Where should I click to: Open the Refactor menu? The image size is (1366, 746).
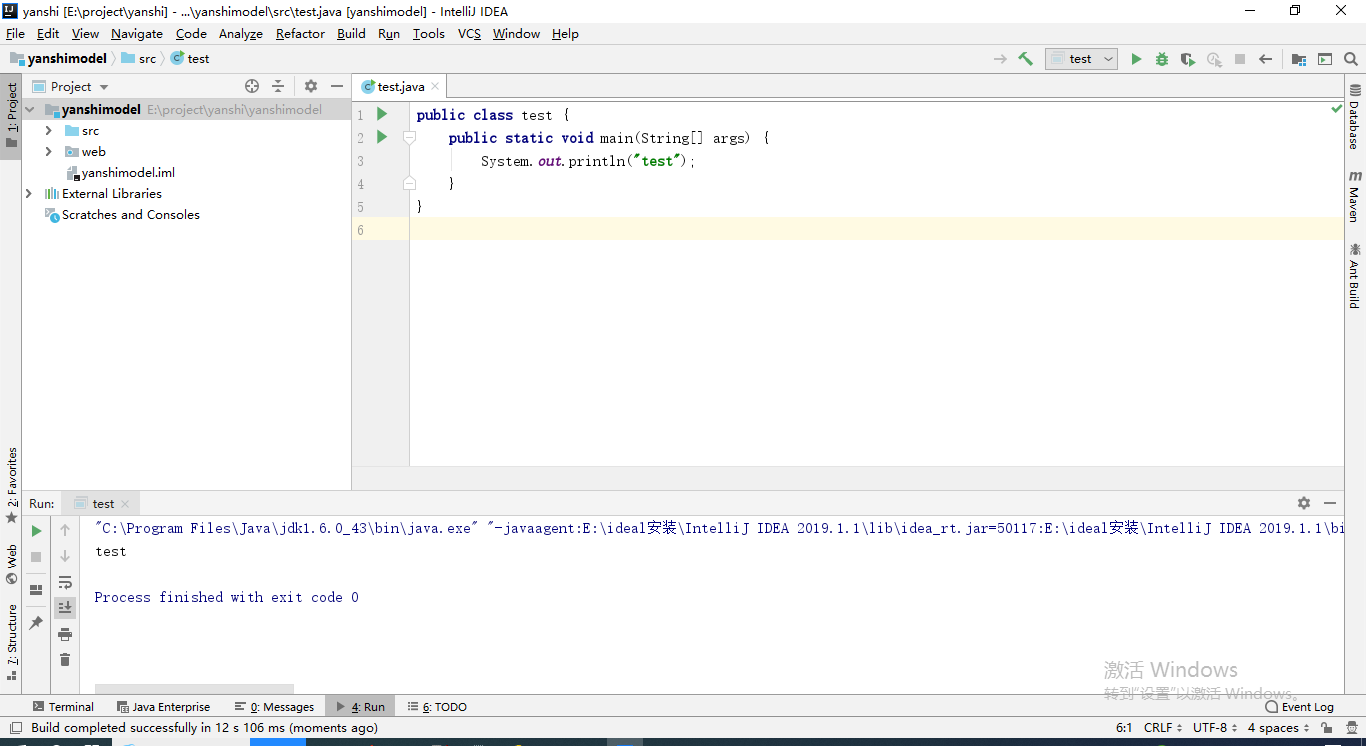(x=300, y=33)
